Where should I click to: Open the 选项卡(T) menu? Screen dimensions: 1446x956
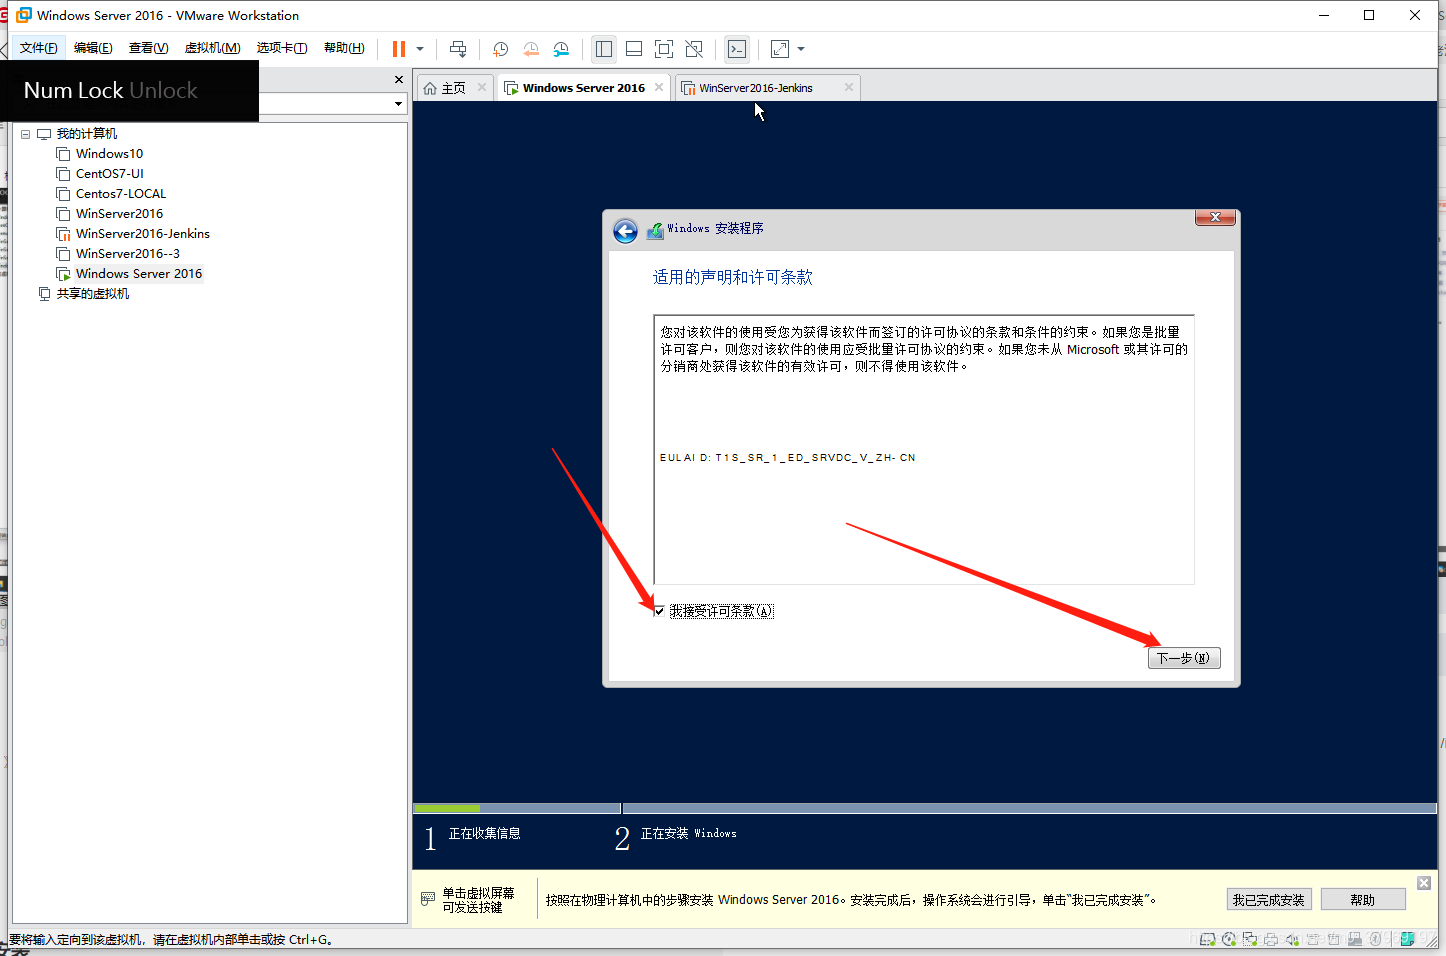point(282,48)
